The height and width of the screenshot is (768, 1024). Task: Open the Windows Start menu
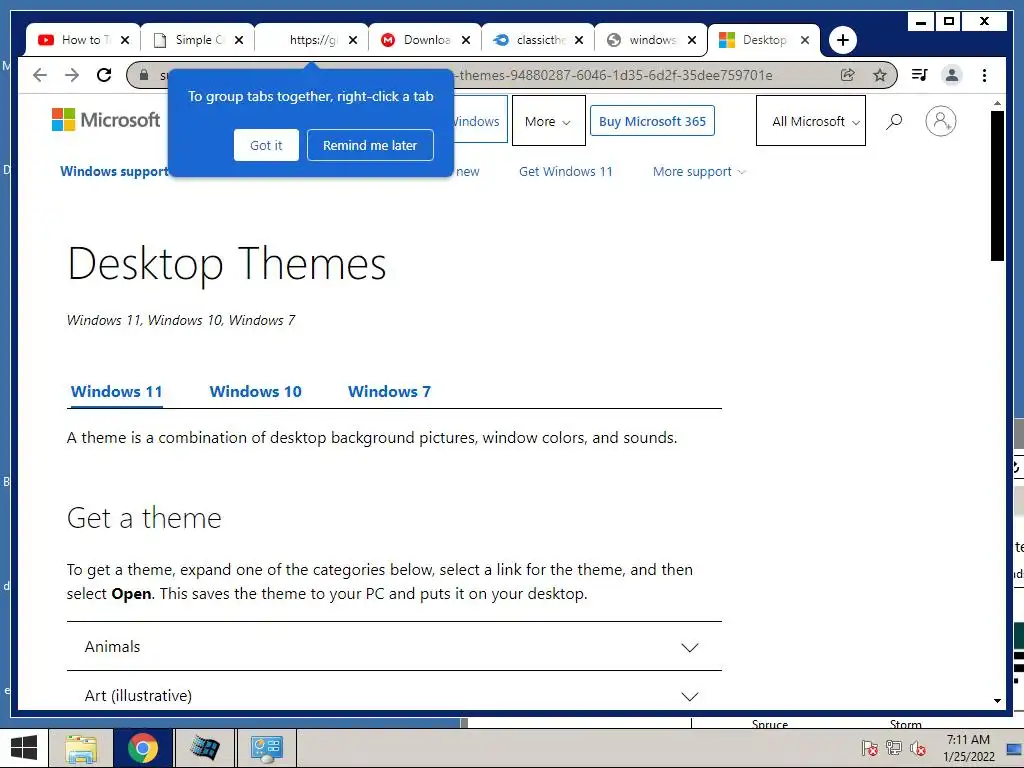tap(24, 748)
